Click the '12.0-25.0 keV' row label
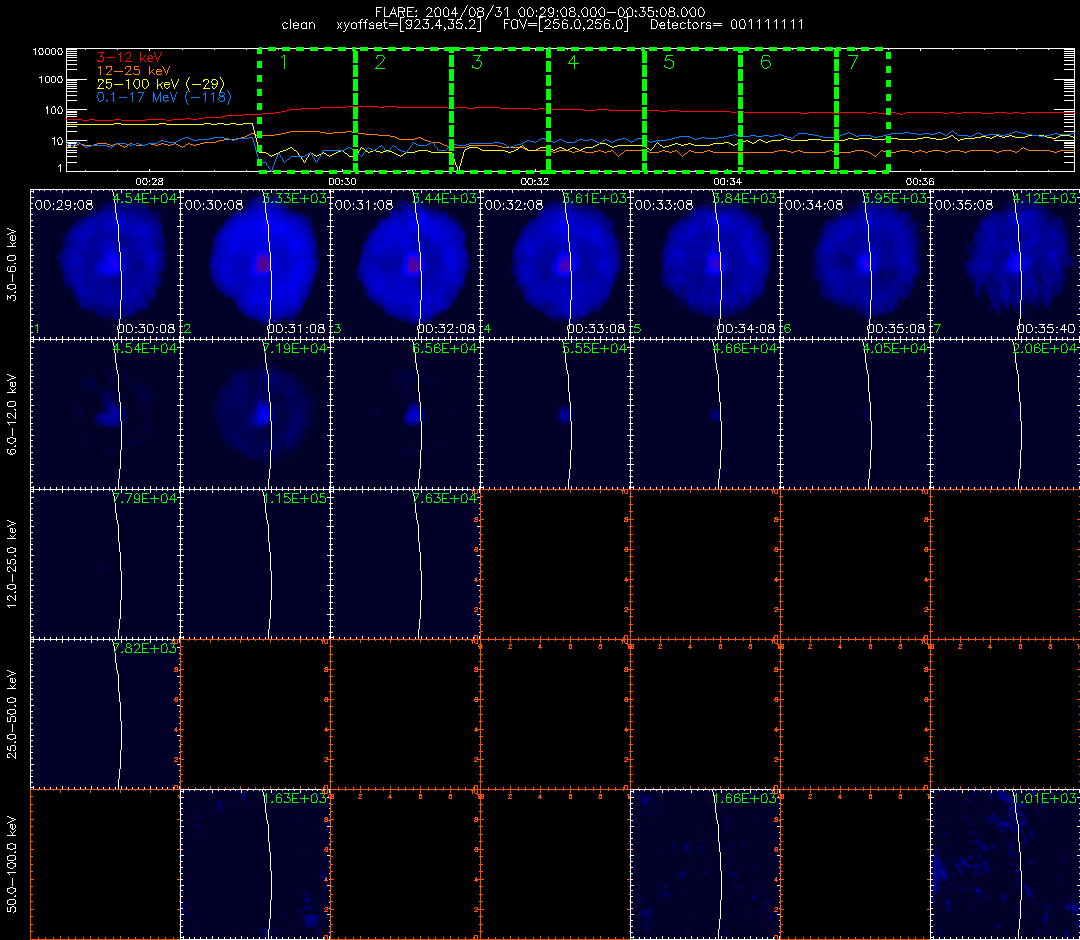The height and width of the screenshot is (940, 1080). tap(12, 564)
